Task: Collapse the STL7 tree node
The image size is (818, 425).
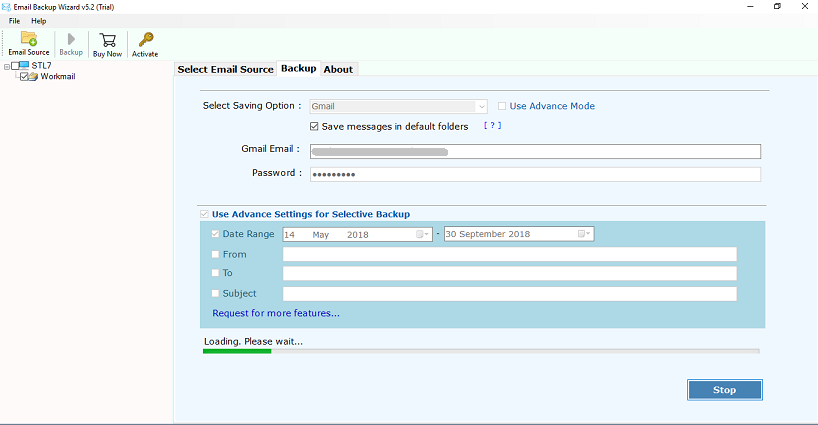Action: [7, 66]
